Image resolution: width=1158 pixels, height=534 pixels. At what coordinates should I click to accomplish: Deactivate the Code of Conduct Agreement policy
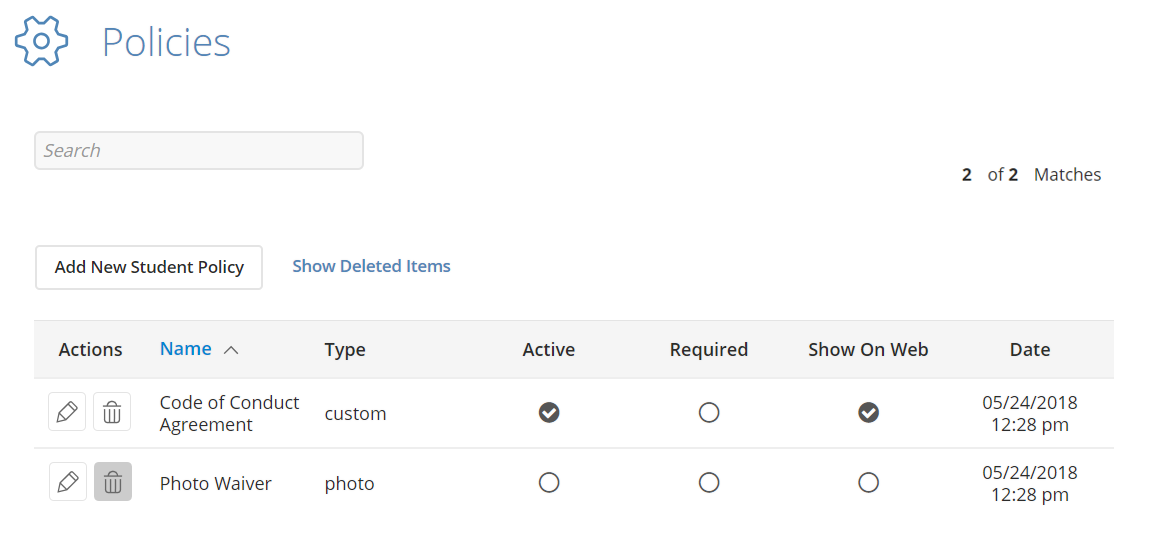(549, 412)
